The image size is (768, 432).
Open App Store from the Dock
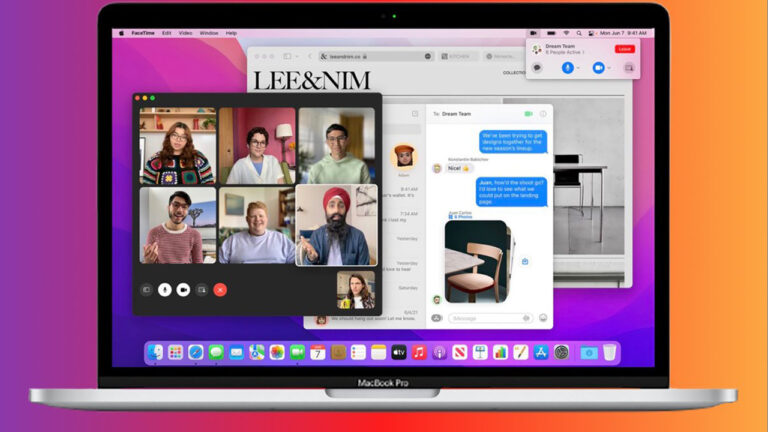[x=541, y=353]
